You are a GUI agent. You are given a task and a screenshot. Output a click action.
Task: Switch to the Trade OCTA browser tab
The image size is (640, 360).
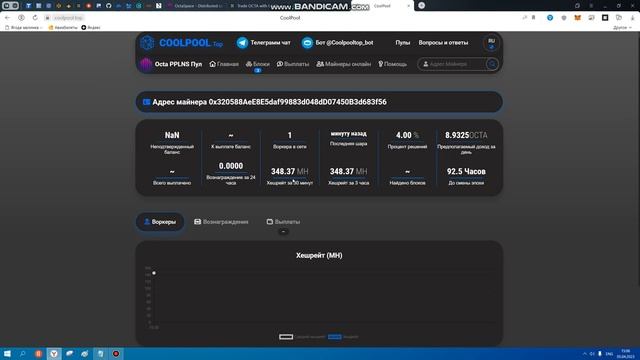click(249, 6)
